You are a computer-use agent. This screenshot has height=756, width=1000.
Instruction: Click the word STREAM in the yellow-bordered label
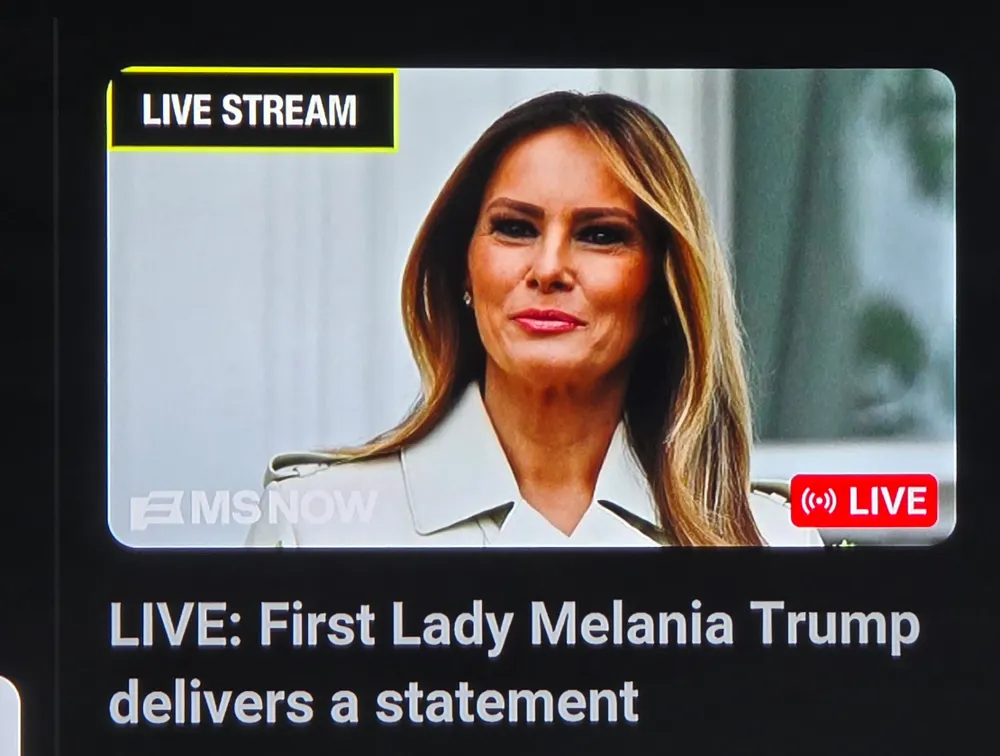pyautogui.click(x=288, y=110)
